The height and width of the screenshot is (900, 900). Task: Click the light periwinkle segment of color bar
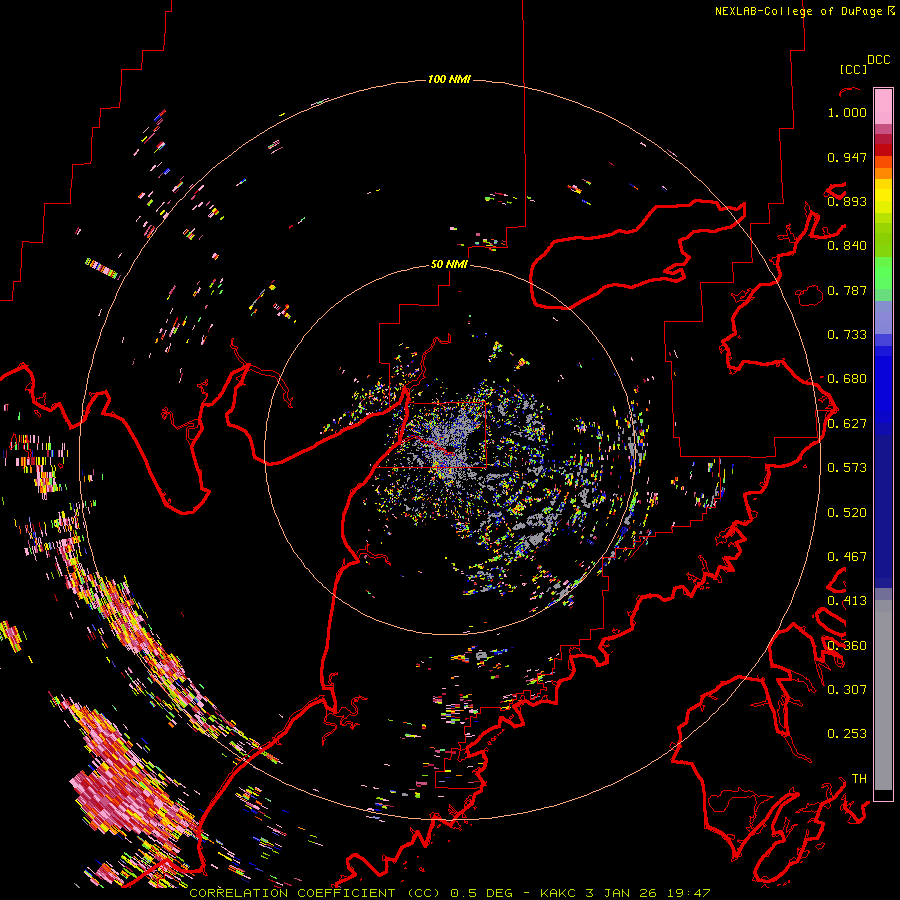tap(883, 317)
